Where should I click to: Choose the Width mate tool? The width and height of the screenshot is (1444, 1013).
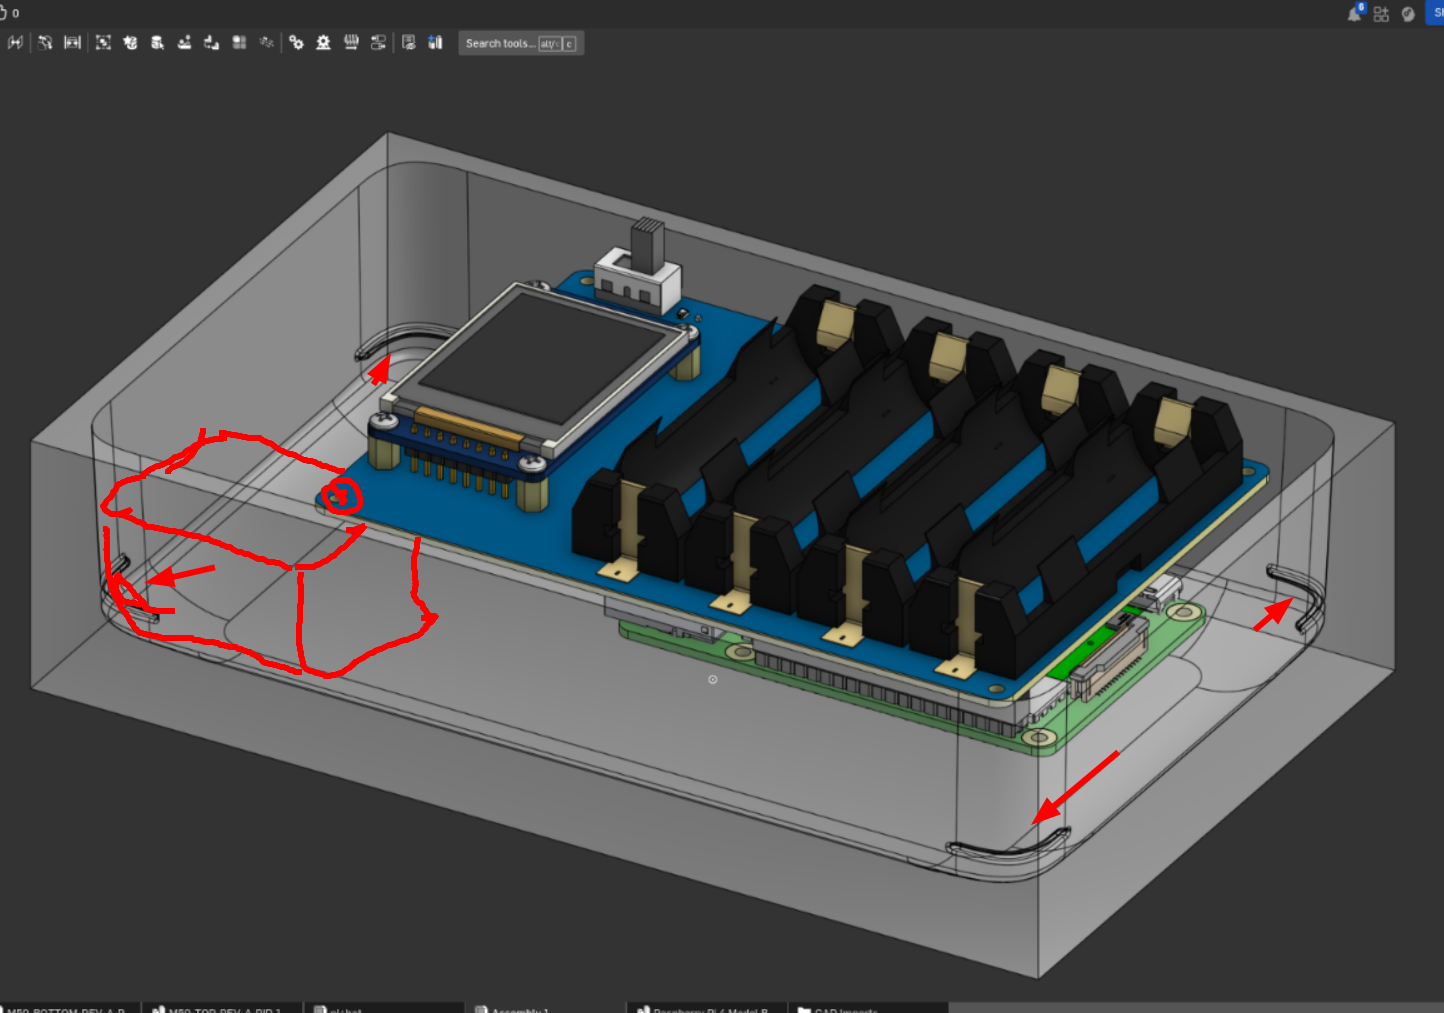(72, 43)
